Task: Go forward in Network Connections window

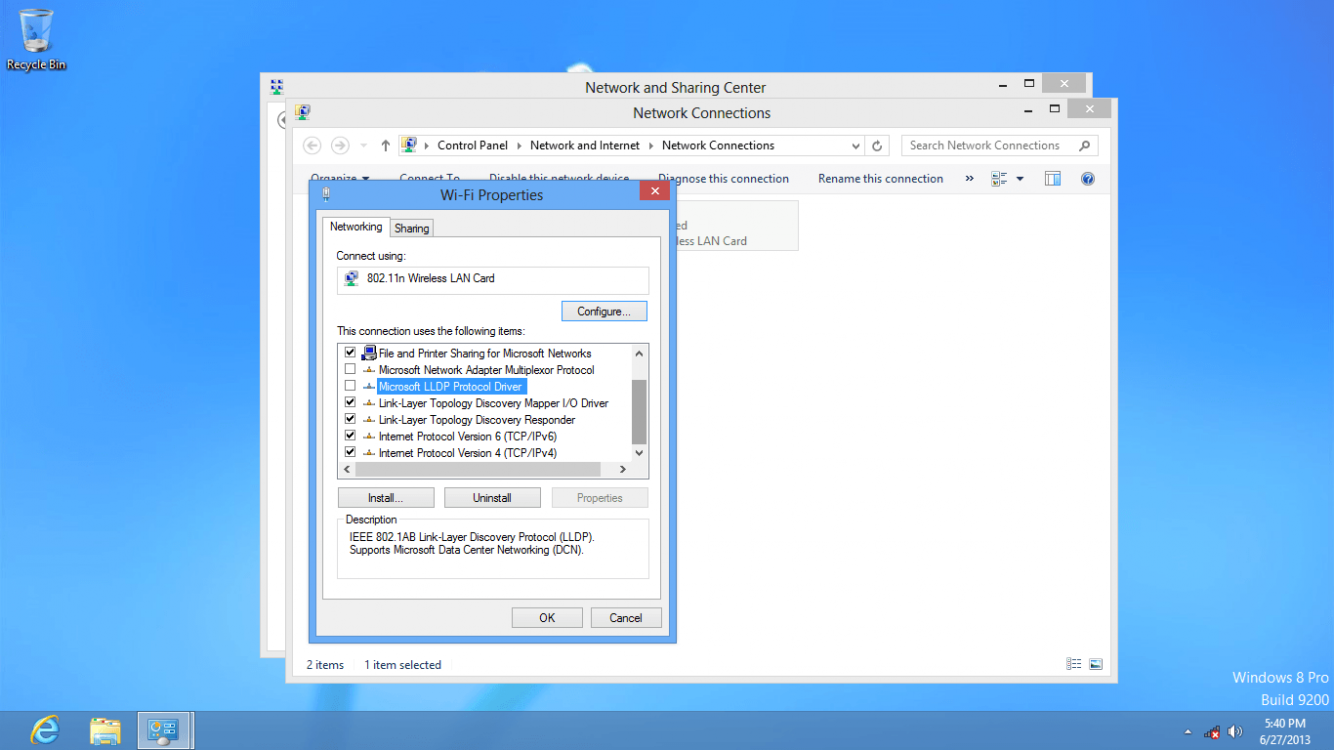Action: pyautogui.click(x=340, y=146)
